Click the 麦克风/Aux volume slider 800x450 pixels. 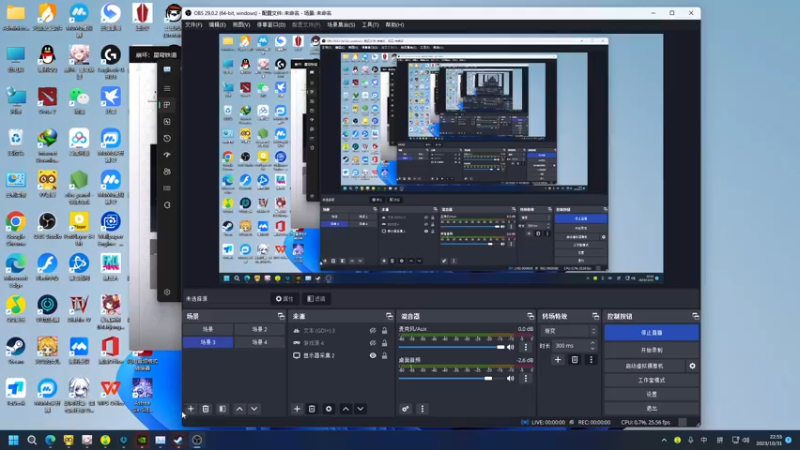(452, 347)
